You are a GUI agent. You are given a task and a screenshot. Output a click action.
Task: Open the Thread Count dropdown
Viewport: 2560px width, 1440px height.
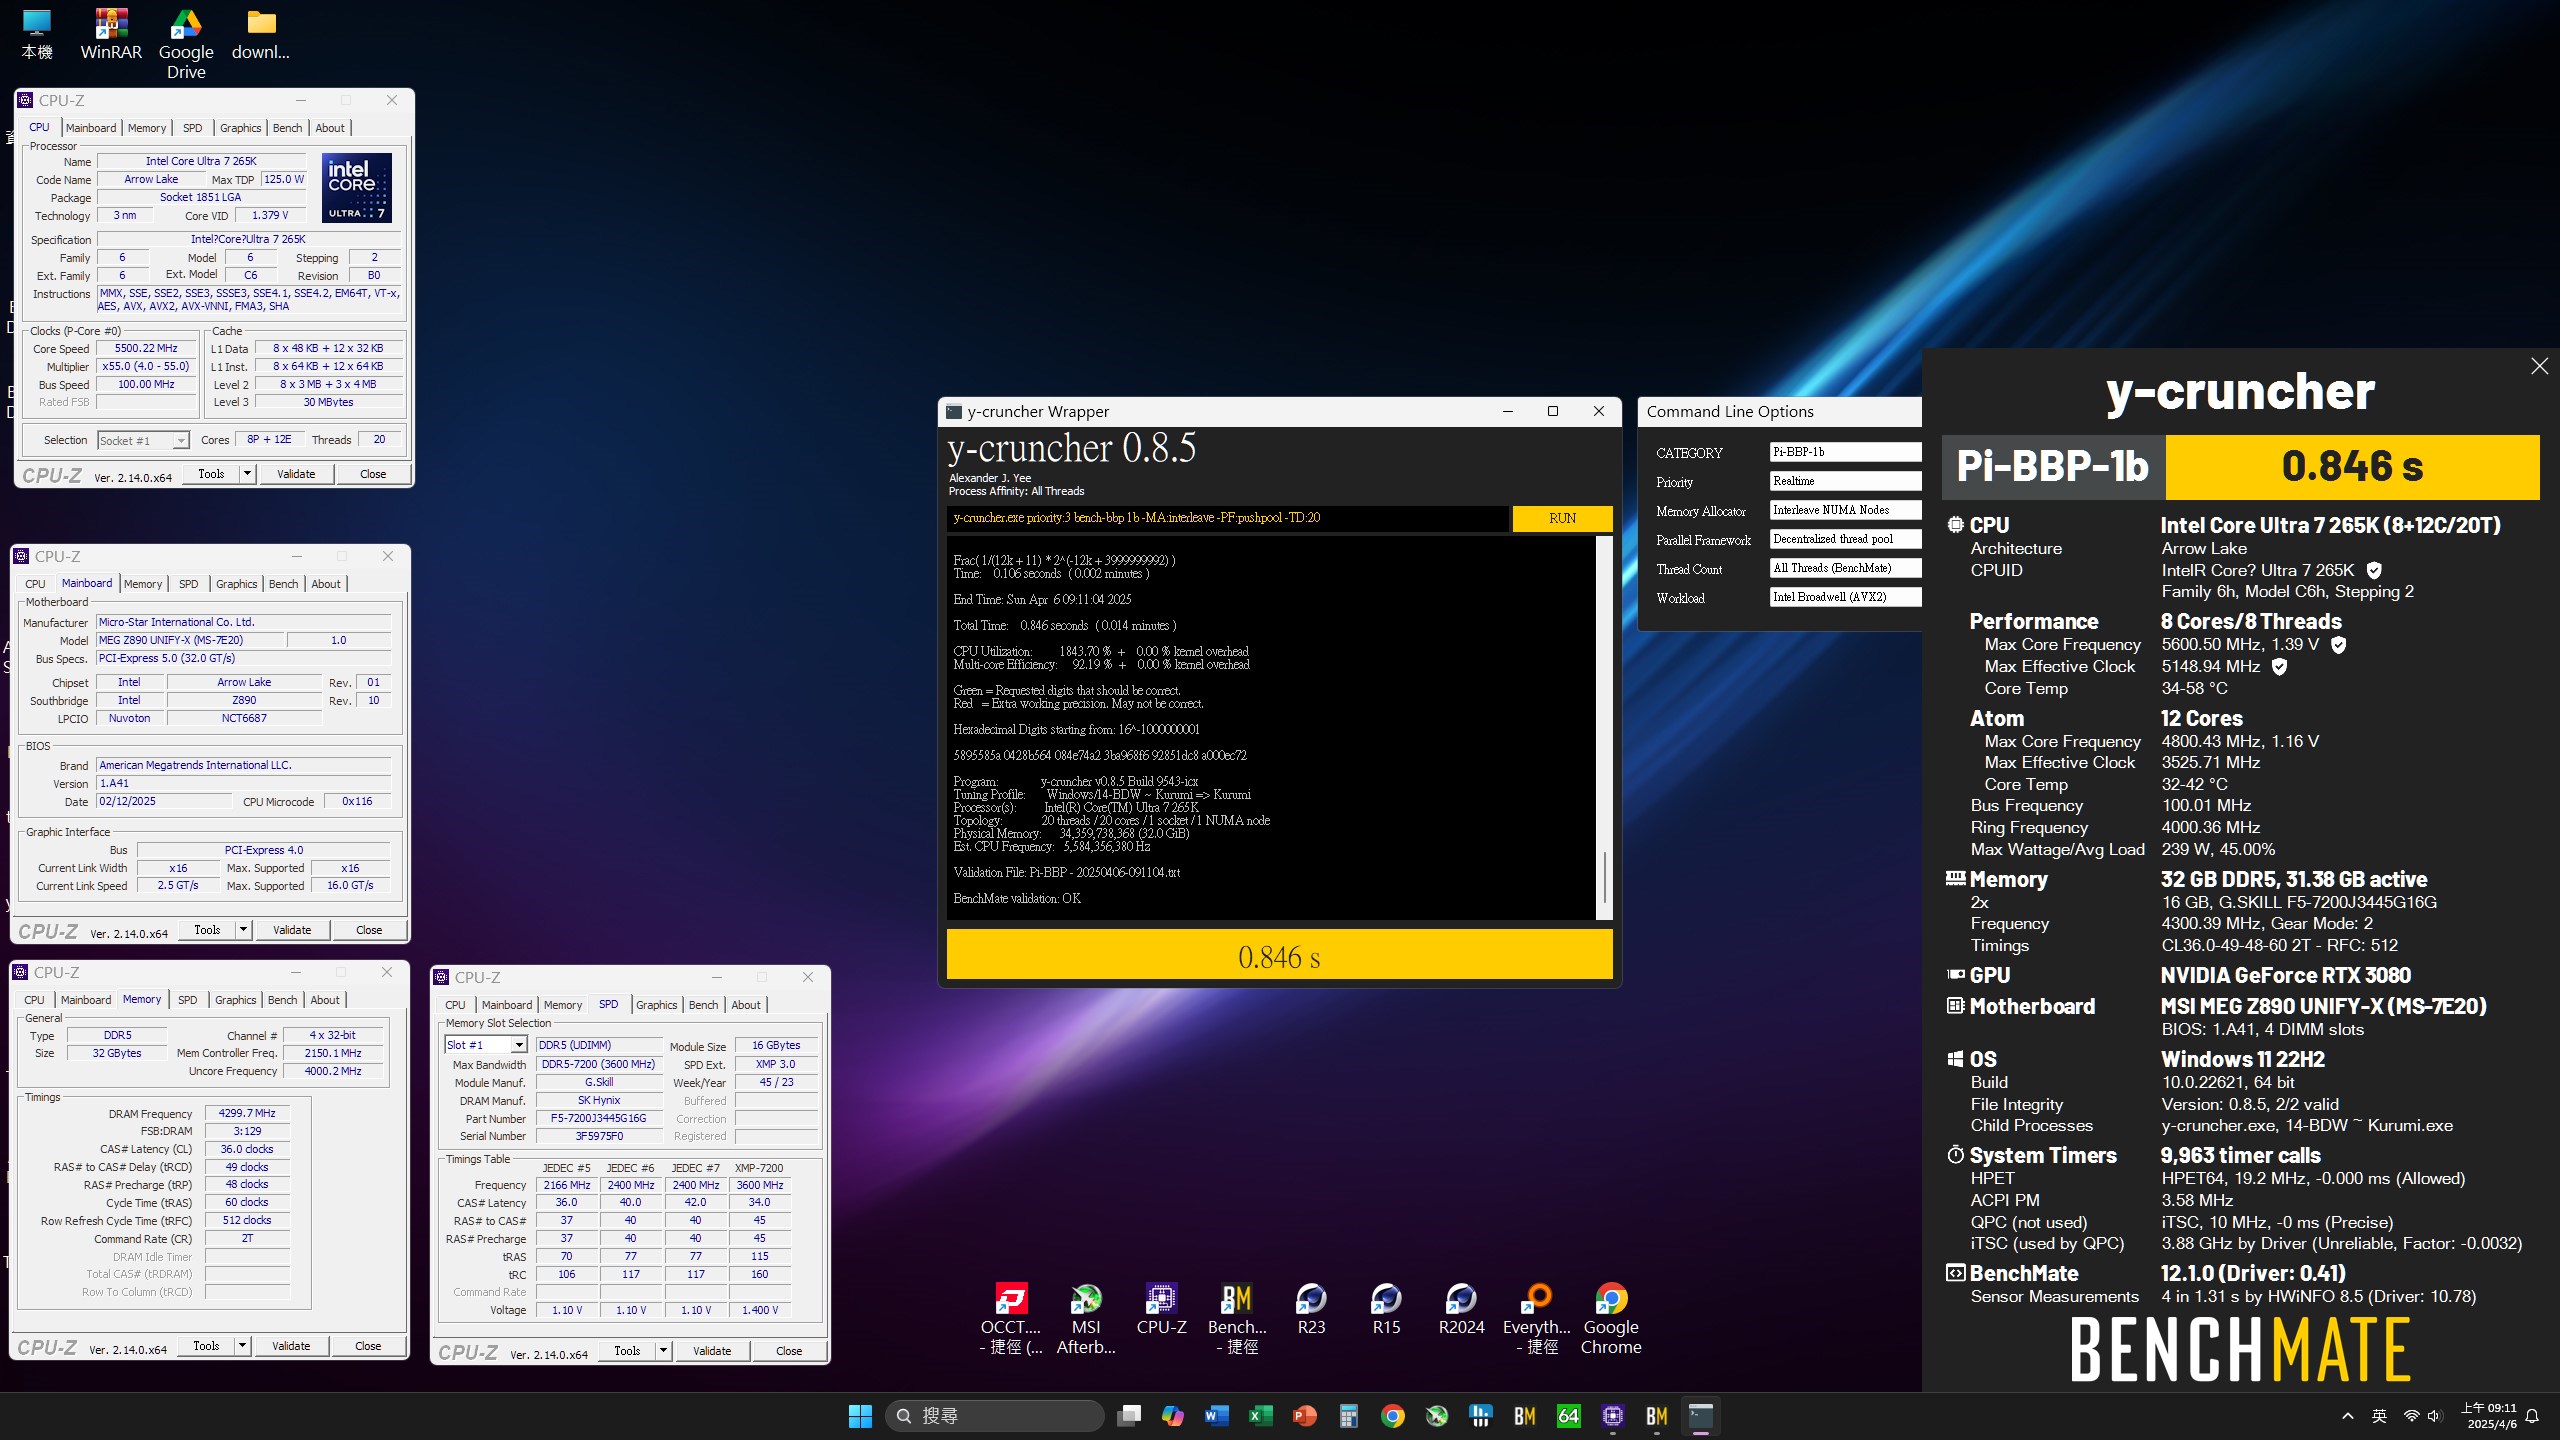pos(1845,568)
